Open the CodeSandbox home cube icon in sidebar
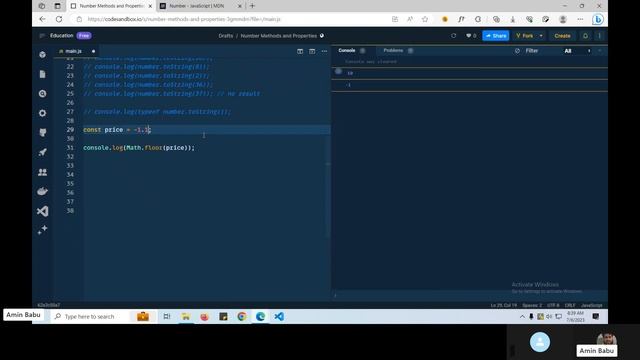This screenshot has height=360, width=640. [42, 54]
